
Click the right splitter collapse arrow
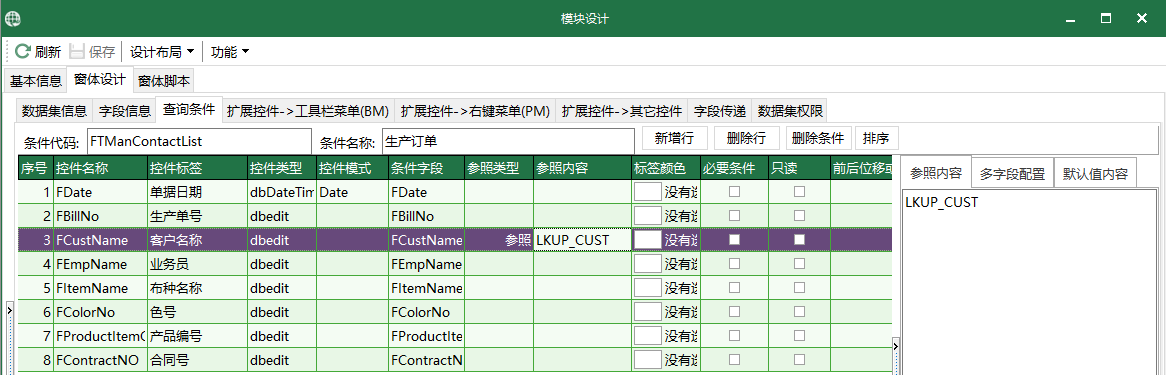coord(895,346)
